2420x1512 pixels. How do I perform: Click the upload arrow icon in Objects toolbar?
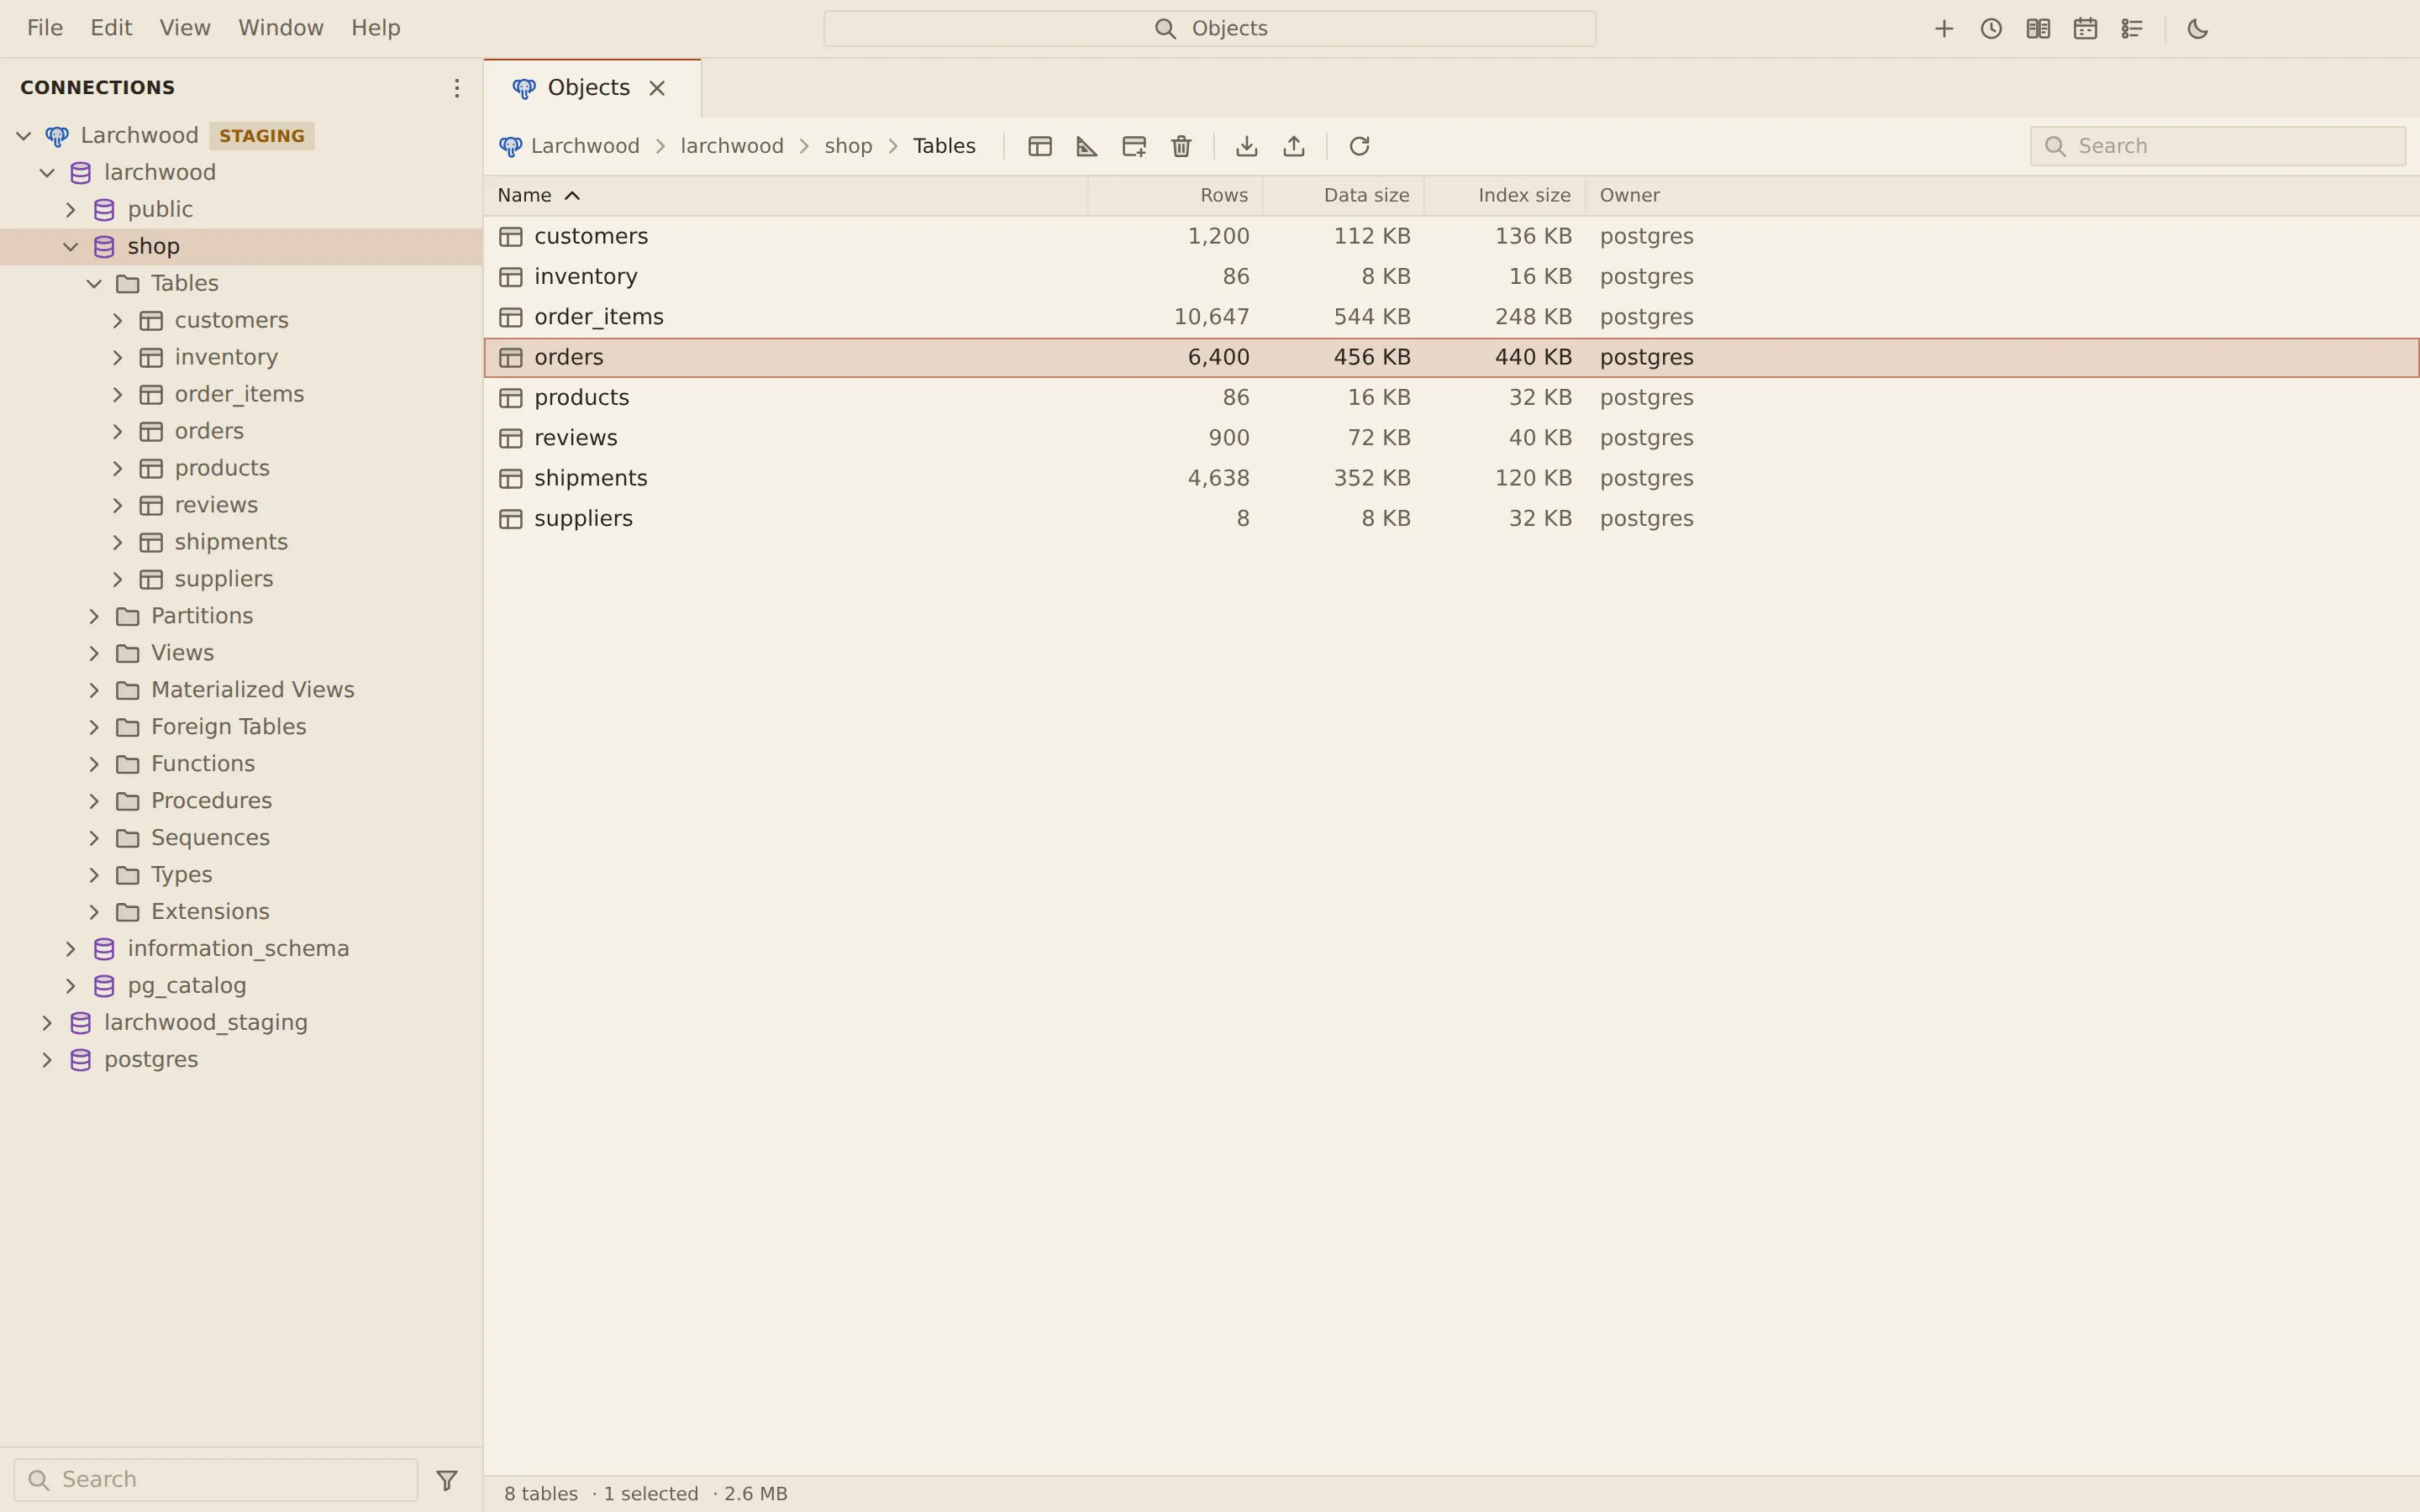(x=1293, y=146)
